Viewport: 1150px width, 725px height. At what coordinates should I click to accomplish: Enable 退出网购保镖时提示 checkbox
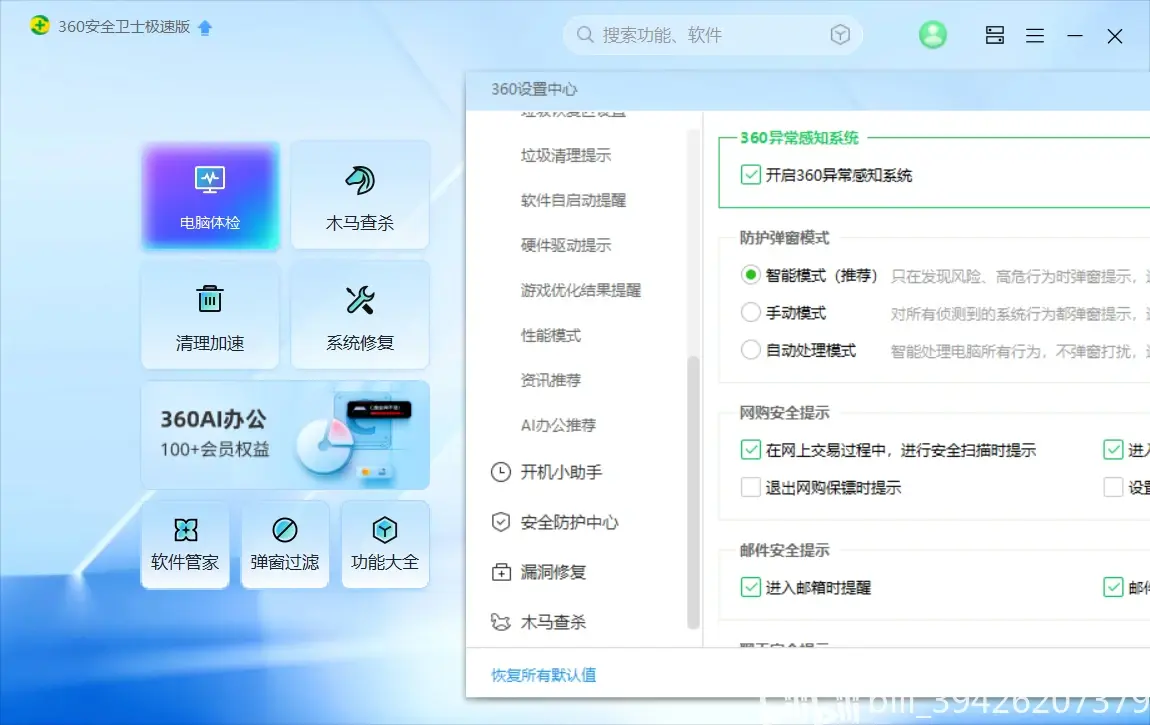click(x=750, y=487)
